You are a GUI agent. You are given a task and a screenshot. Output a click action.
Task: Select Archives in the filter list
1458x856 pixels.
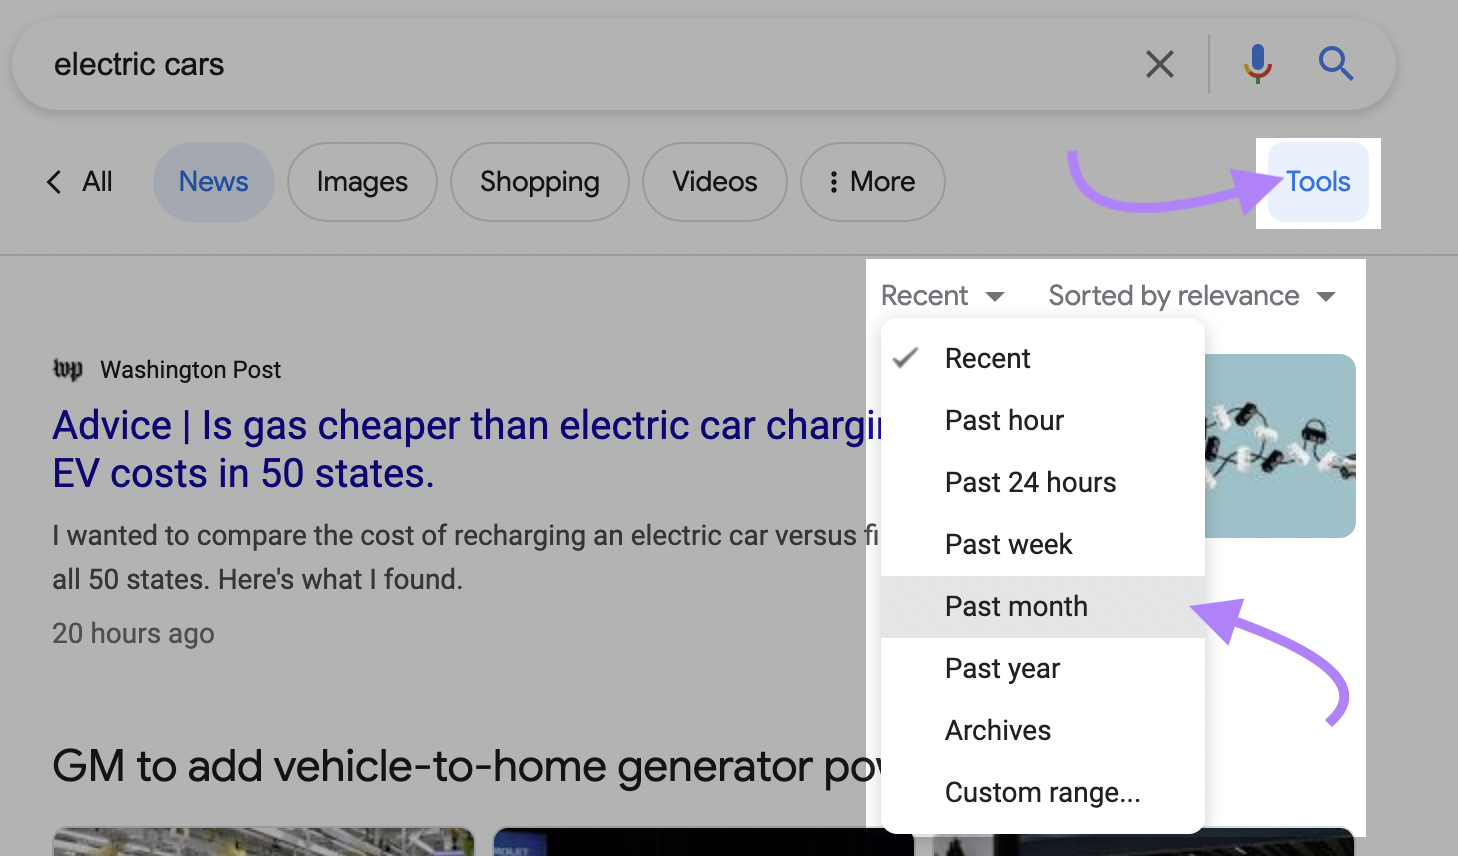[997, 730]
